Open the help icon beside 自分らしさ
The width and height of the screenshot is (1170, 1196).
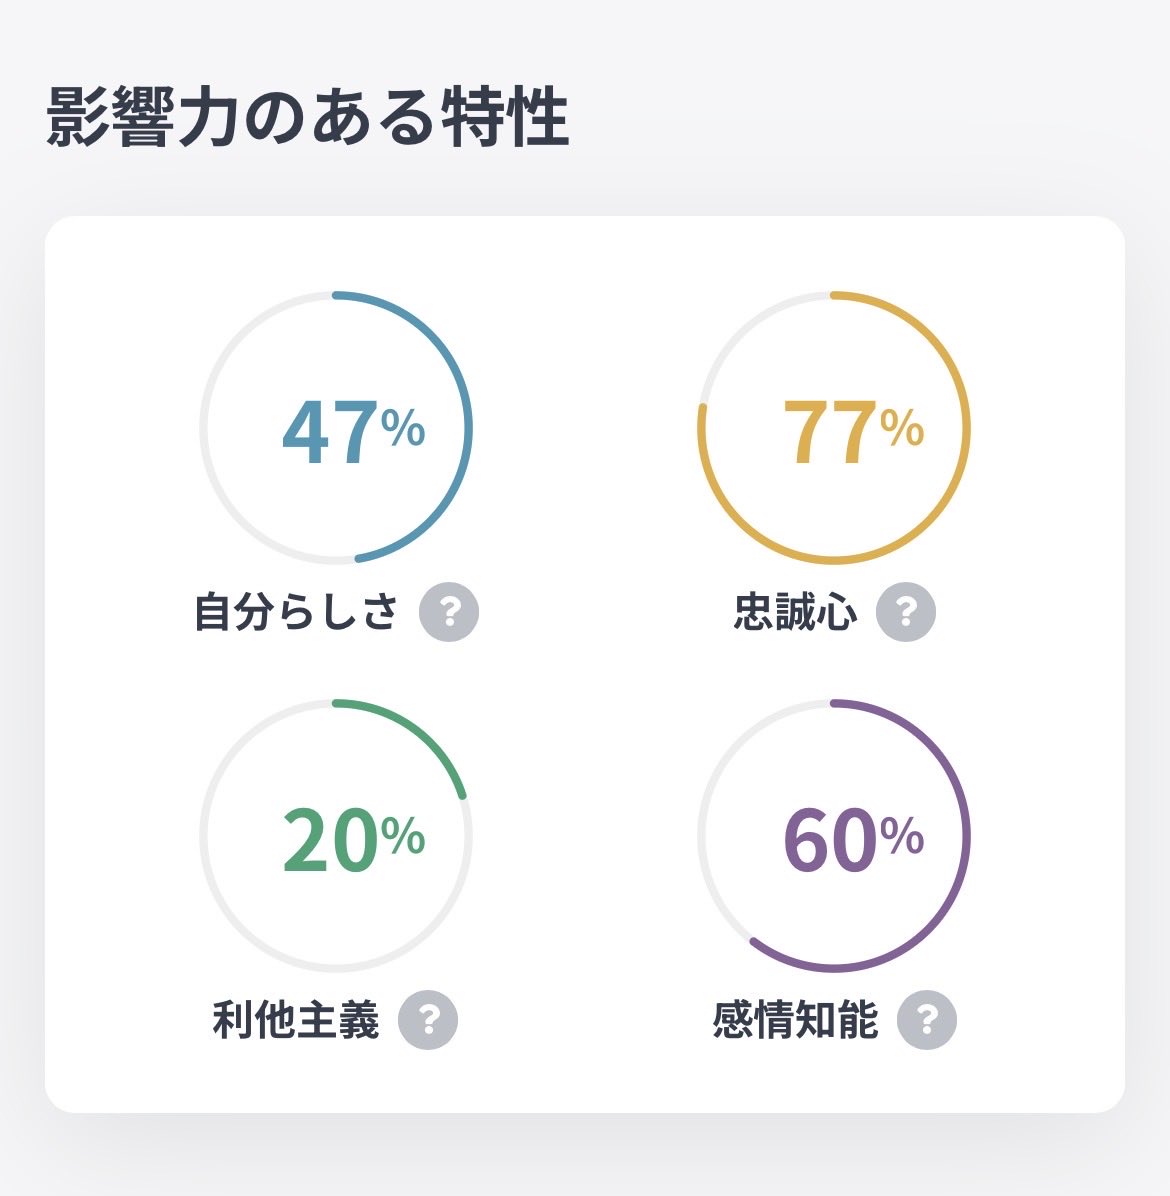click(x=449, y=612)
